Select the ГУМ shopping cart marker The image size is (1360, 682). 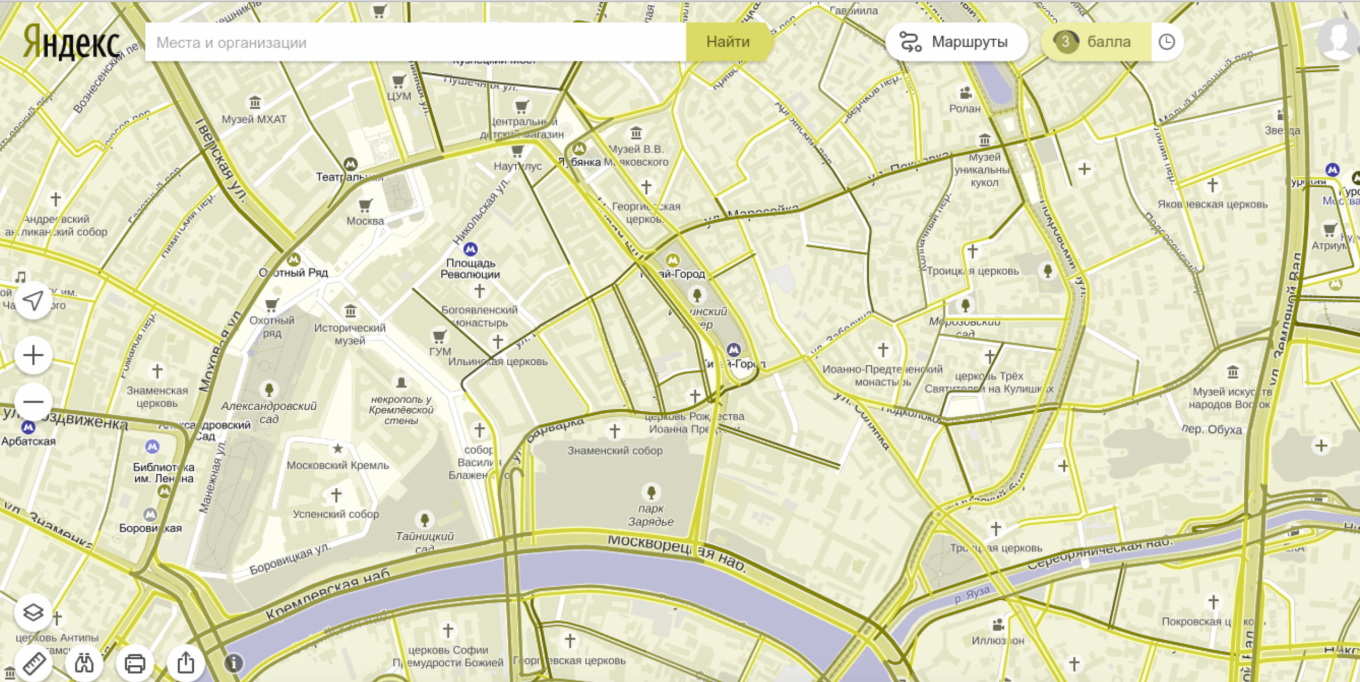tap(439, 336)
